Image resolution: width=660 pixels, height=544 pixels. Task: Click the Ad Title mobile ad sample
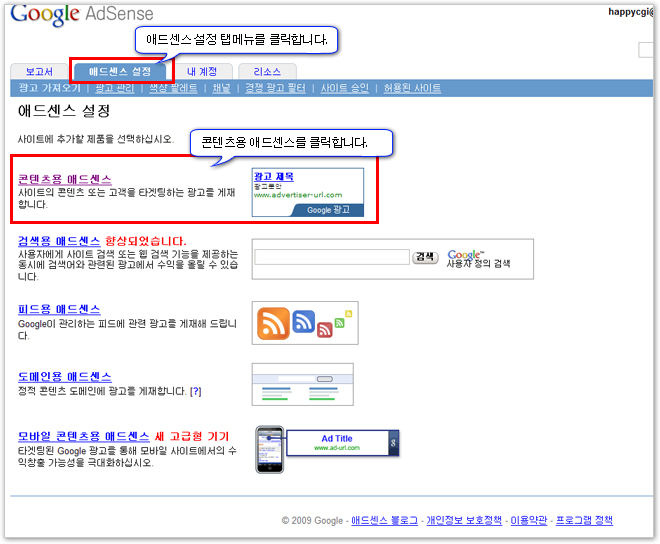[342, 443]
